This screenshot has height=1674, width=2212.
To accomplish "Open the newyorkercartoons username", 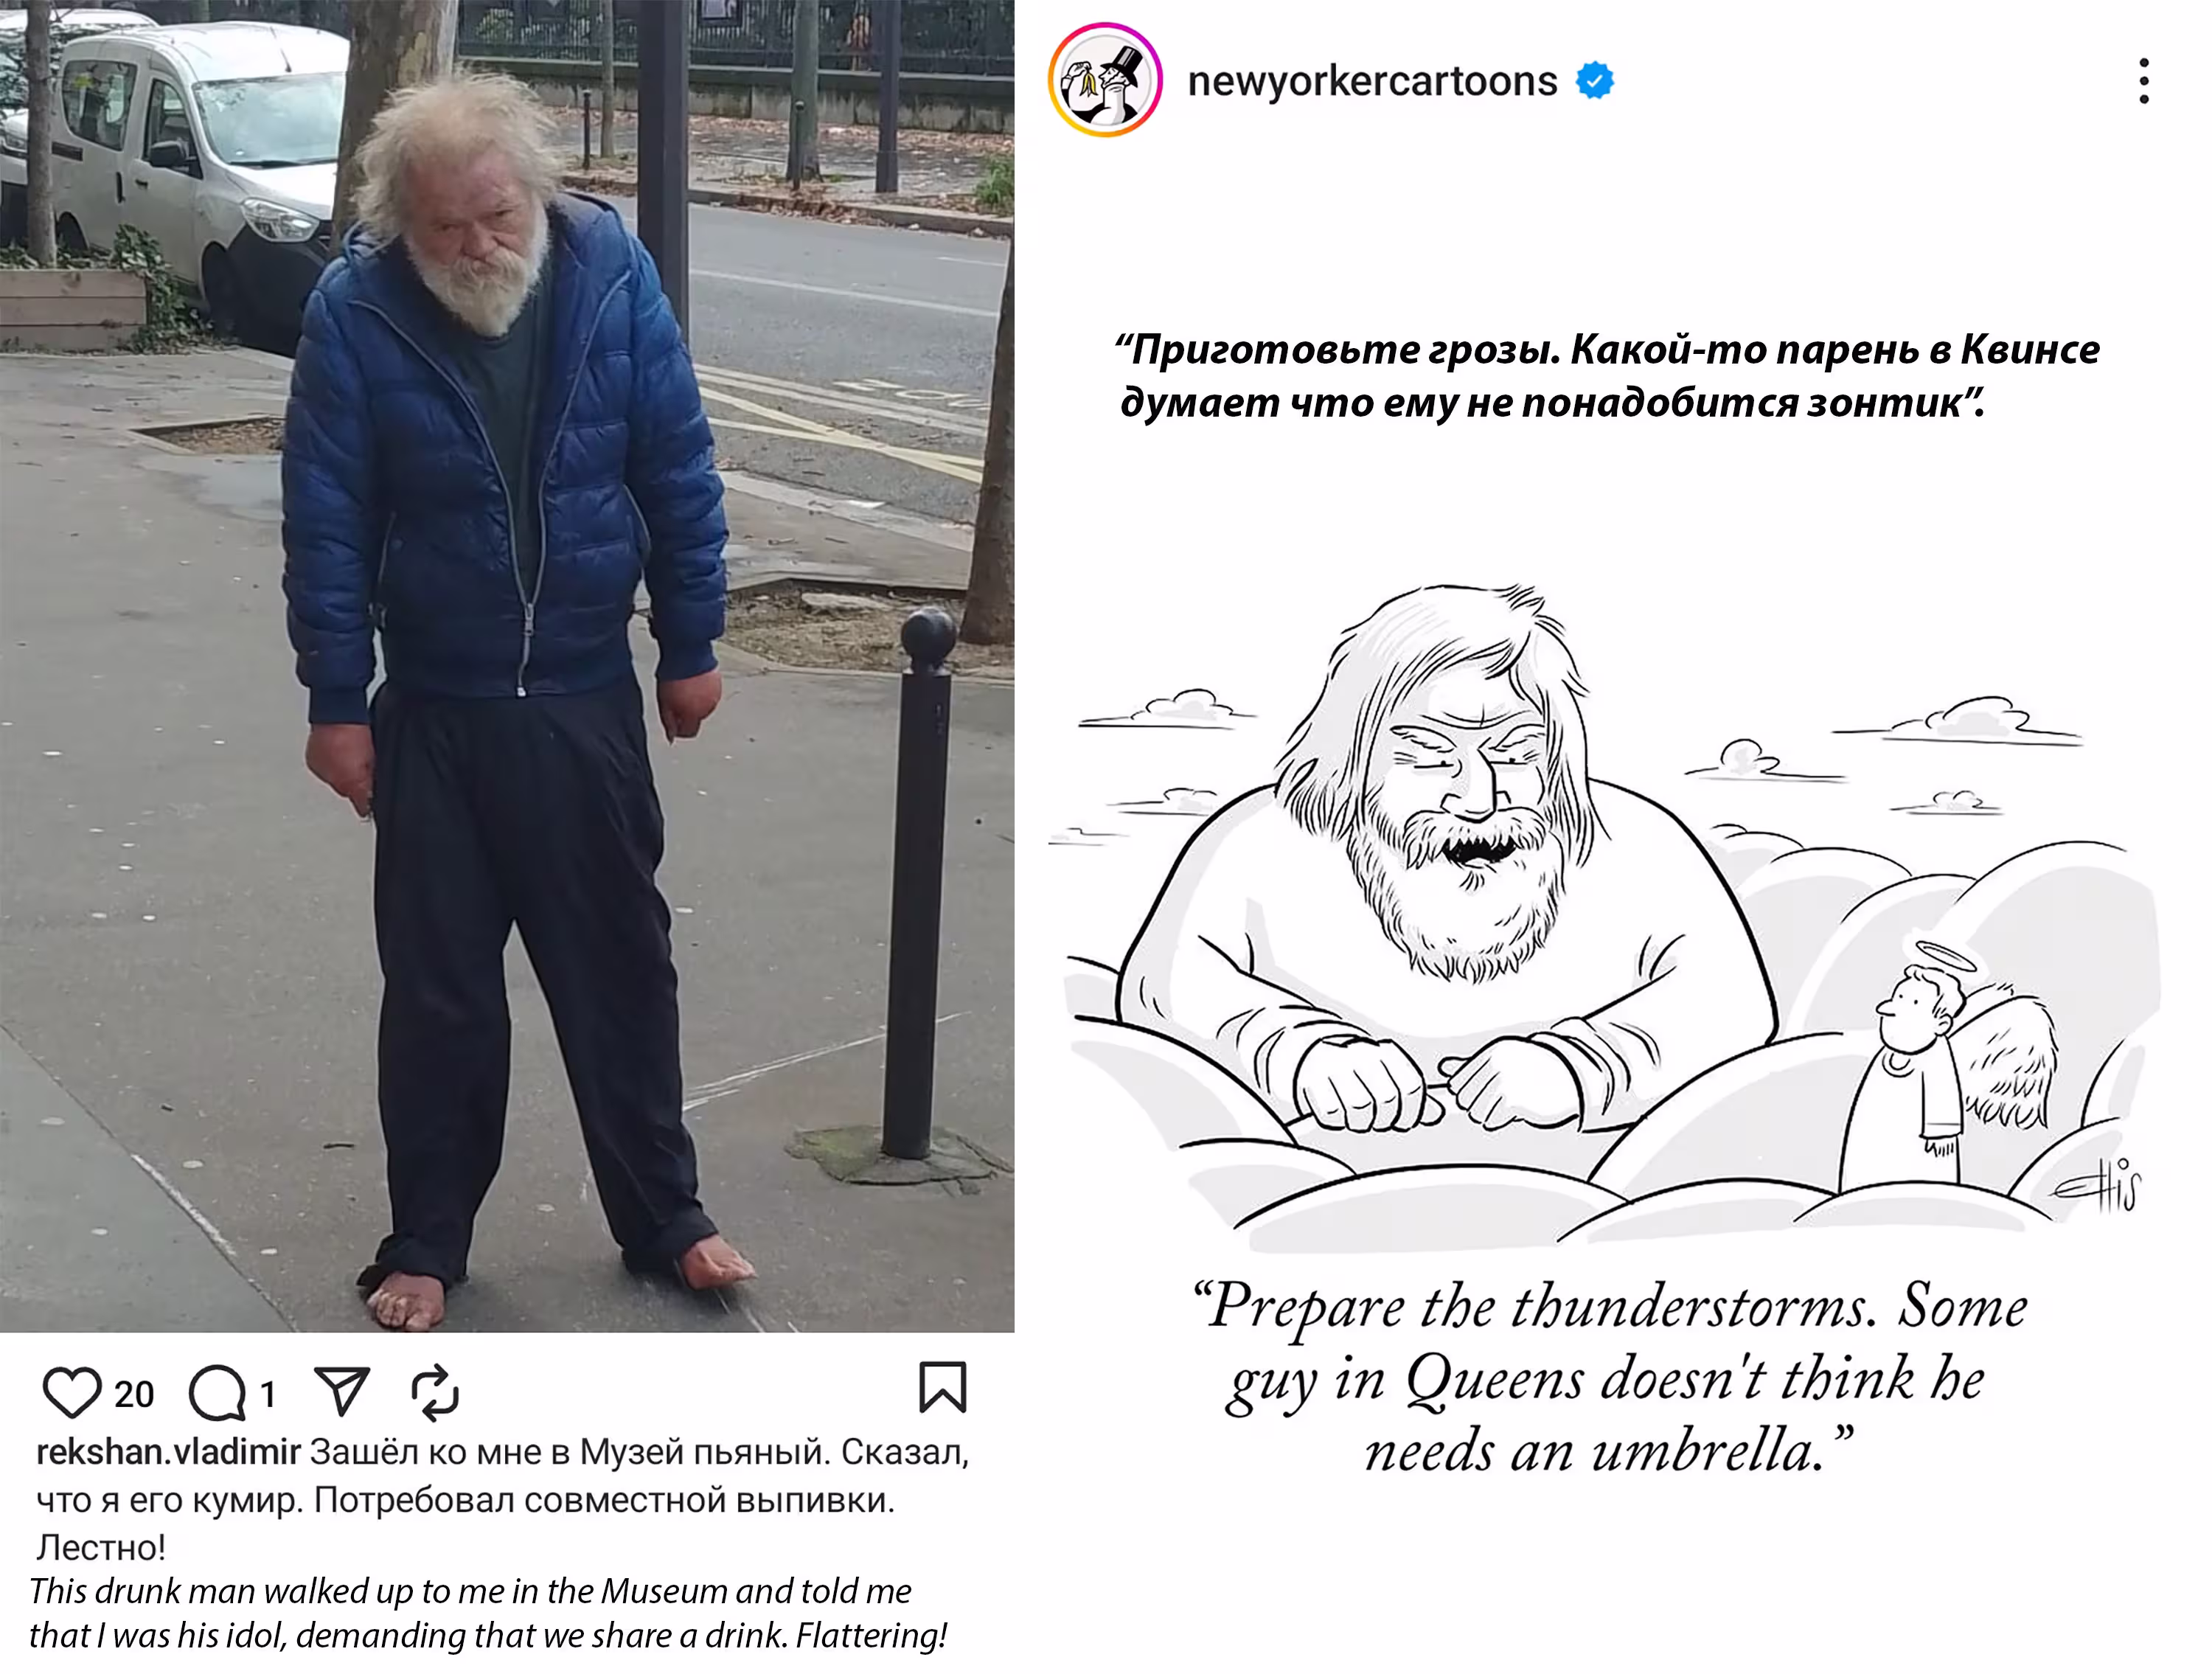I will point(1372,81).
